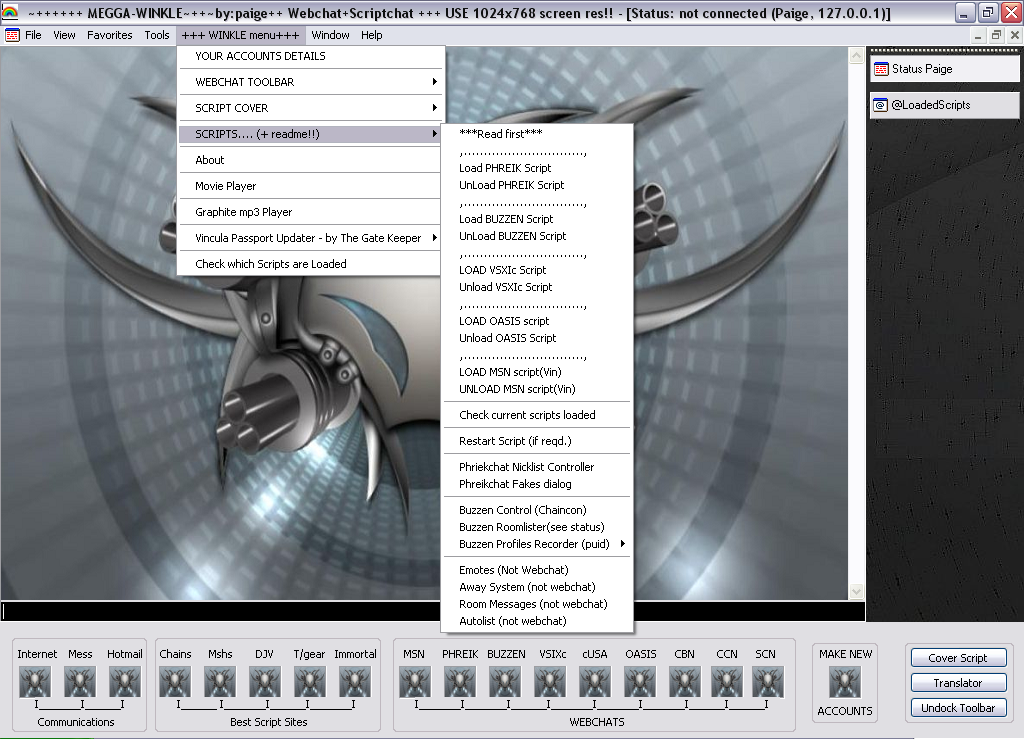This screenshot has height=739, width=1024.
Task: Open the Mshs script site icon
Action: pos(220,682)
